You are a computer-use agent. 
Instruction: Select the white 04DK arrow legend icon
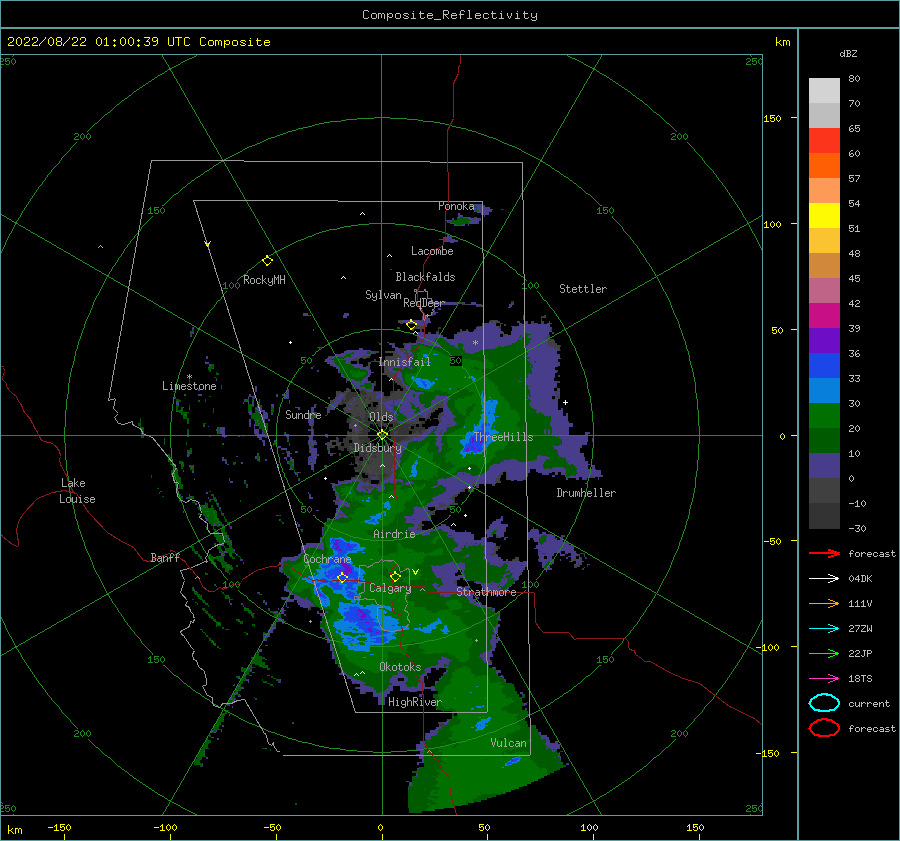tap(824, 579)
